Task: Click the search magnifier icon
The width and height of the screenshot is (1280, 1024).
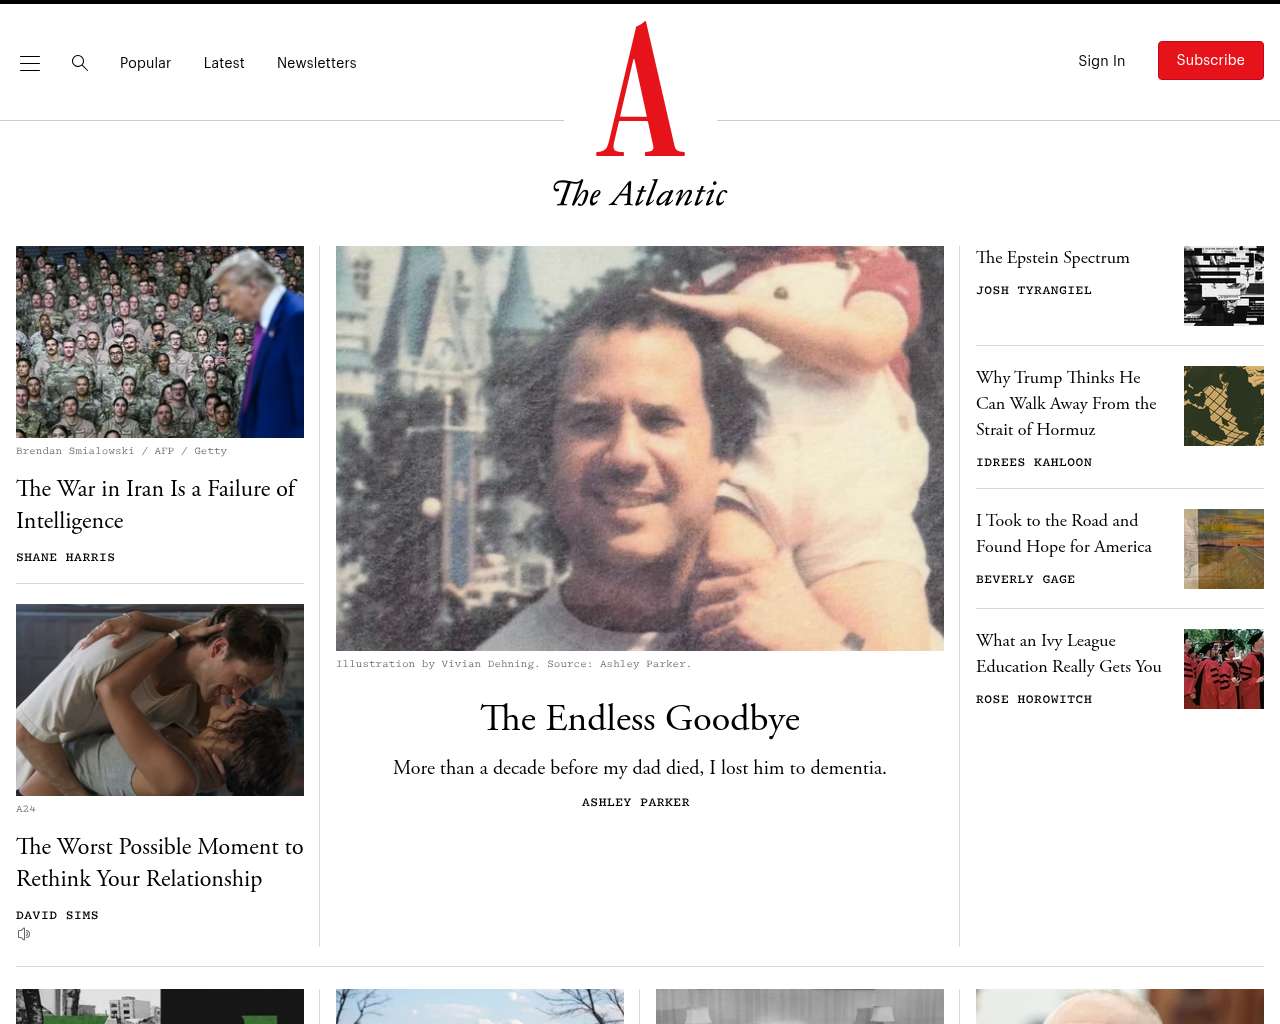Action: [80, 63]
